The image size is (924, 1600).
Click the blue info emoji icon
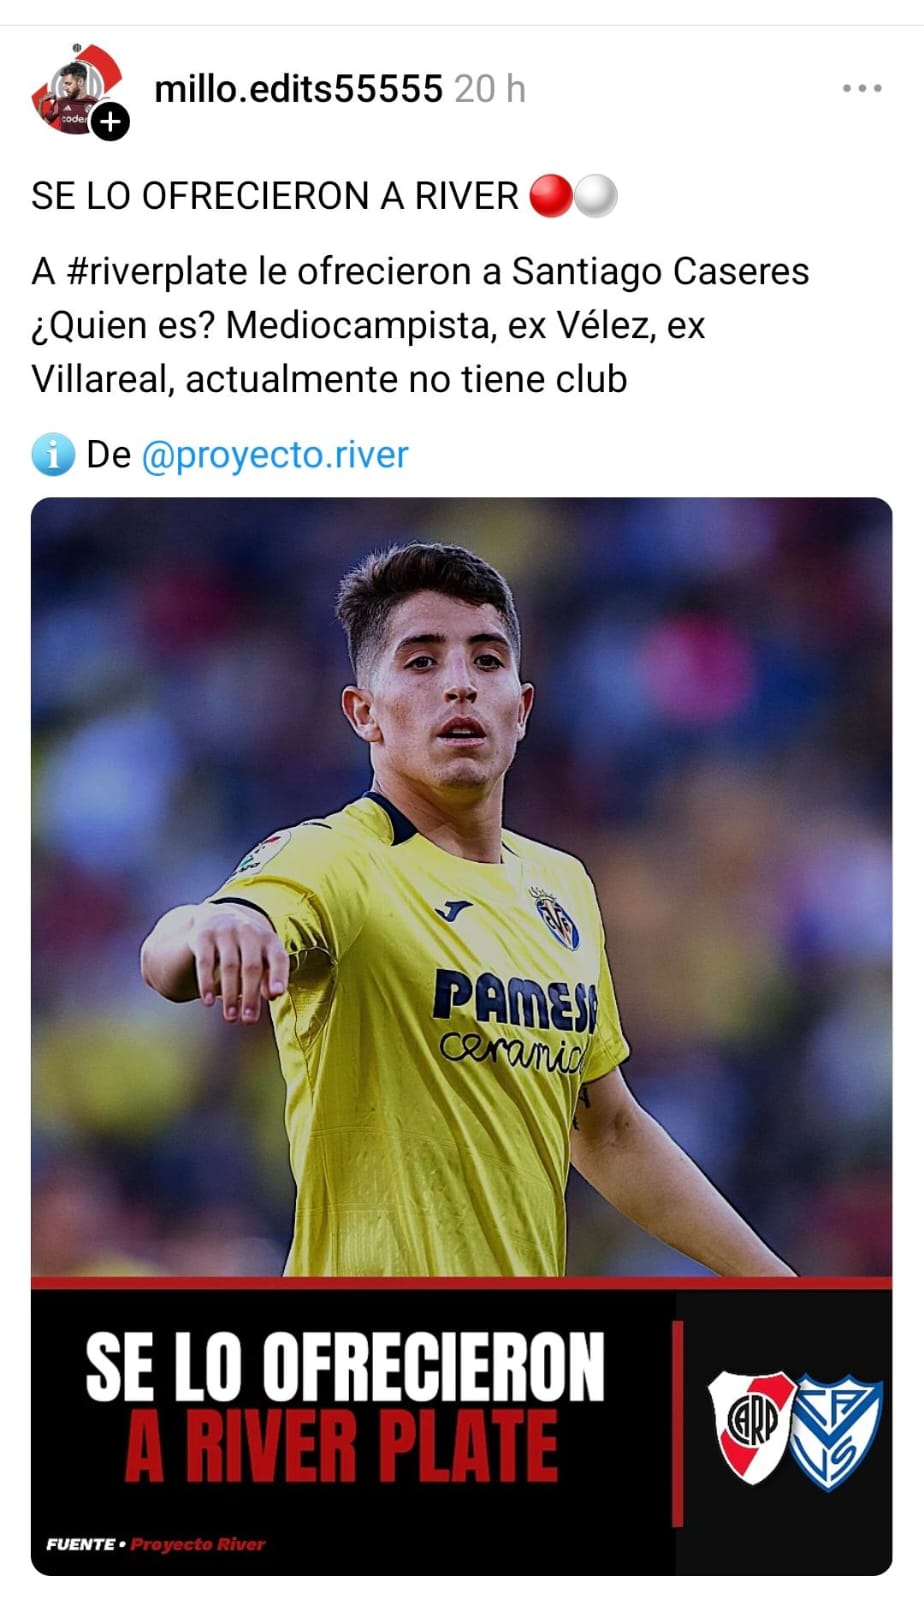53,455
